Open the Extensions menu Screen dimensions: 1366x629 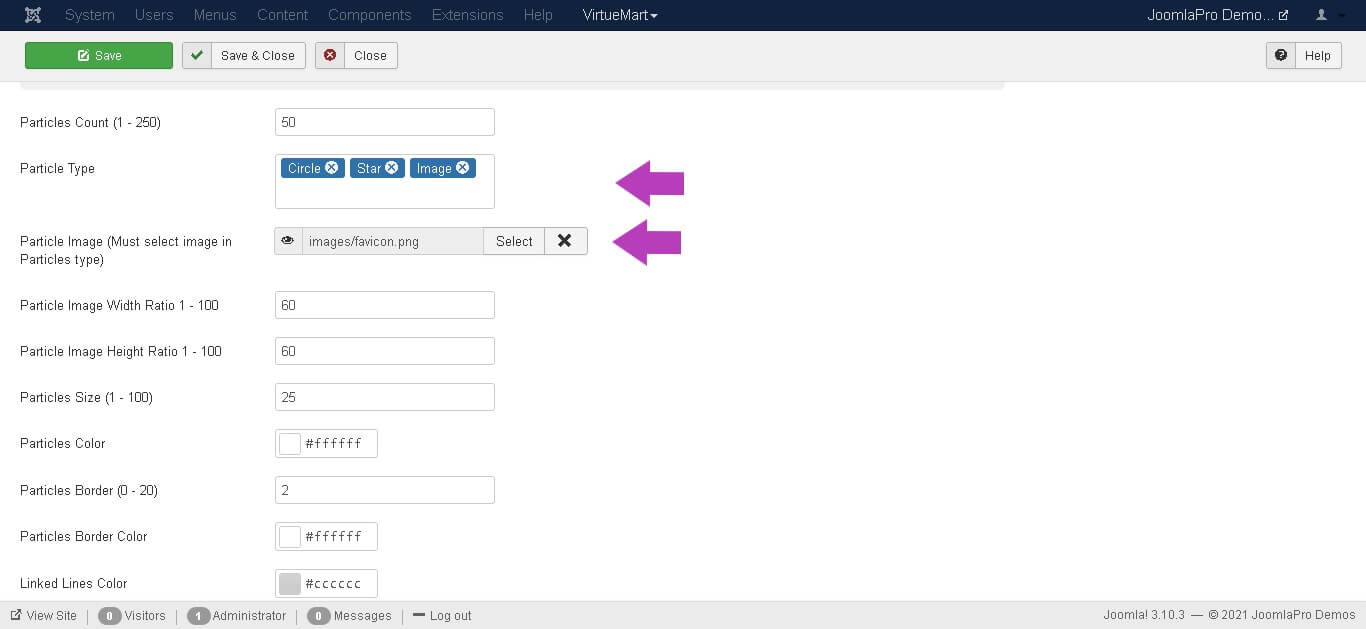coord(467,15)
